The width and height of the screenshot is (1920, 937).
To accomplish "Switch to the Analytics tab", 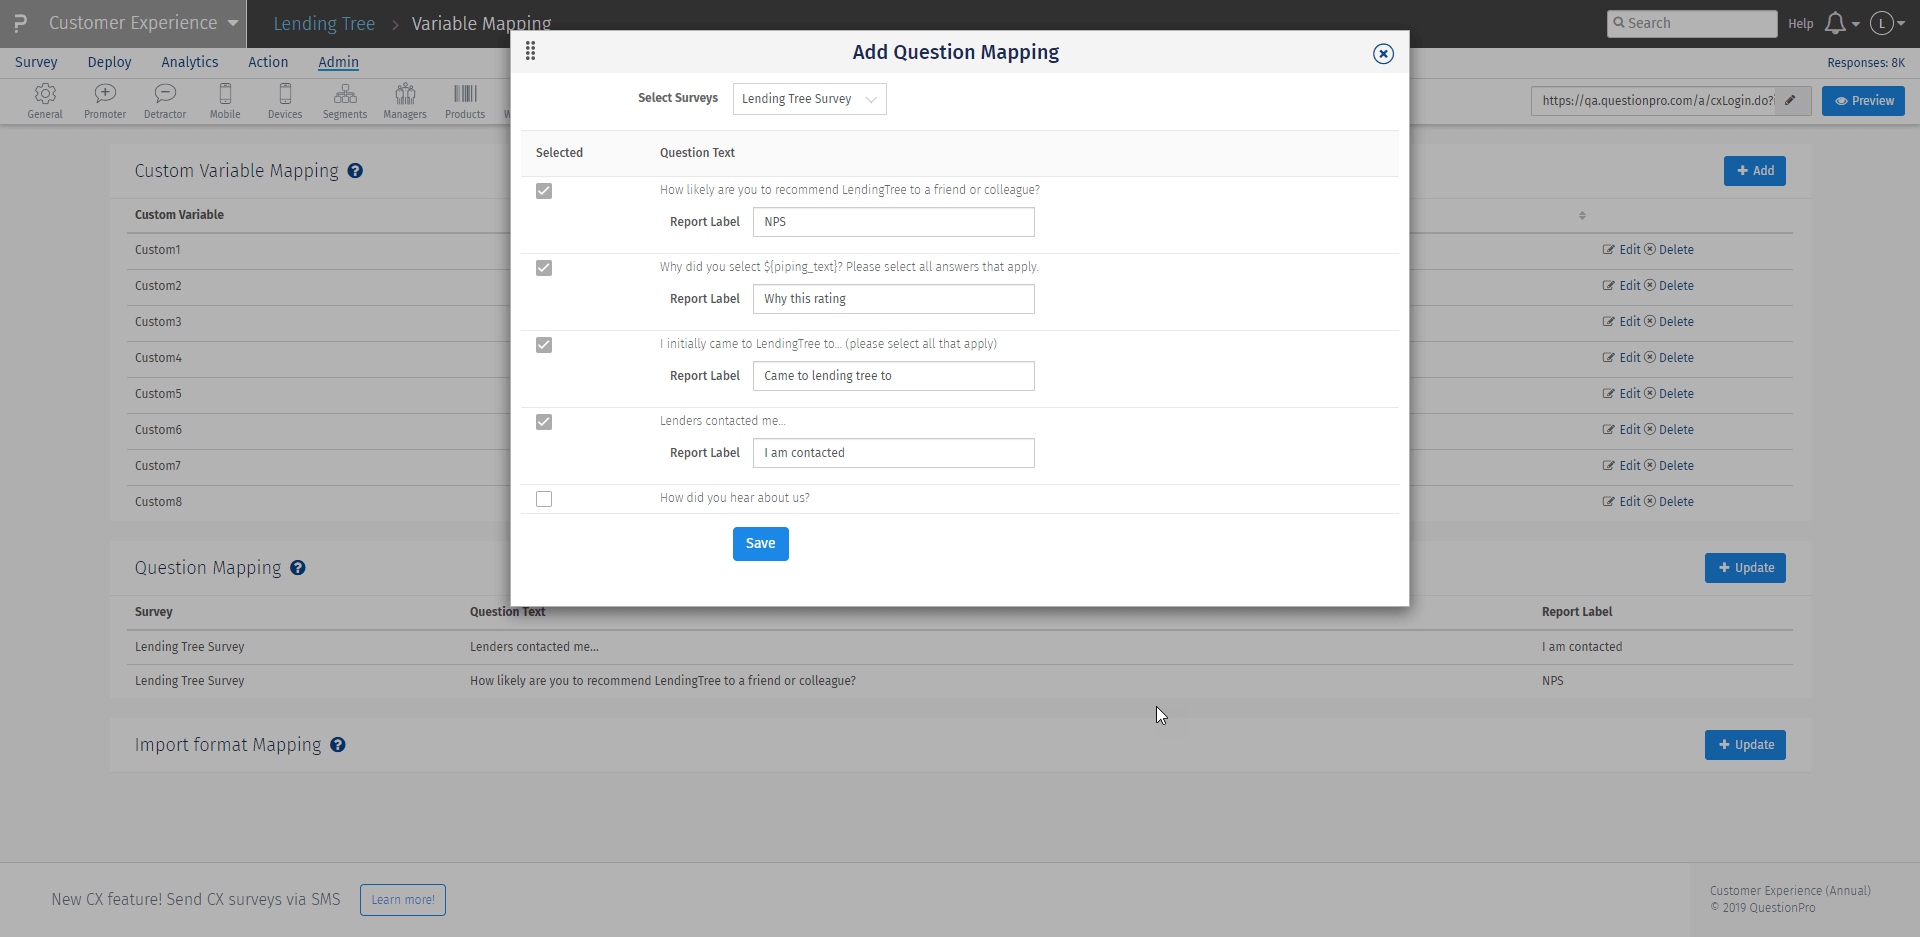I will [x=189, y=62].
